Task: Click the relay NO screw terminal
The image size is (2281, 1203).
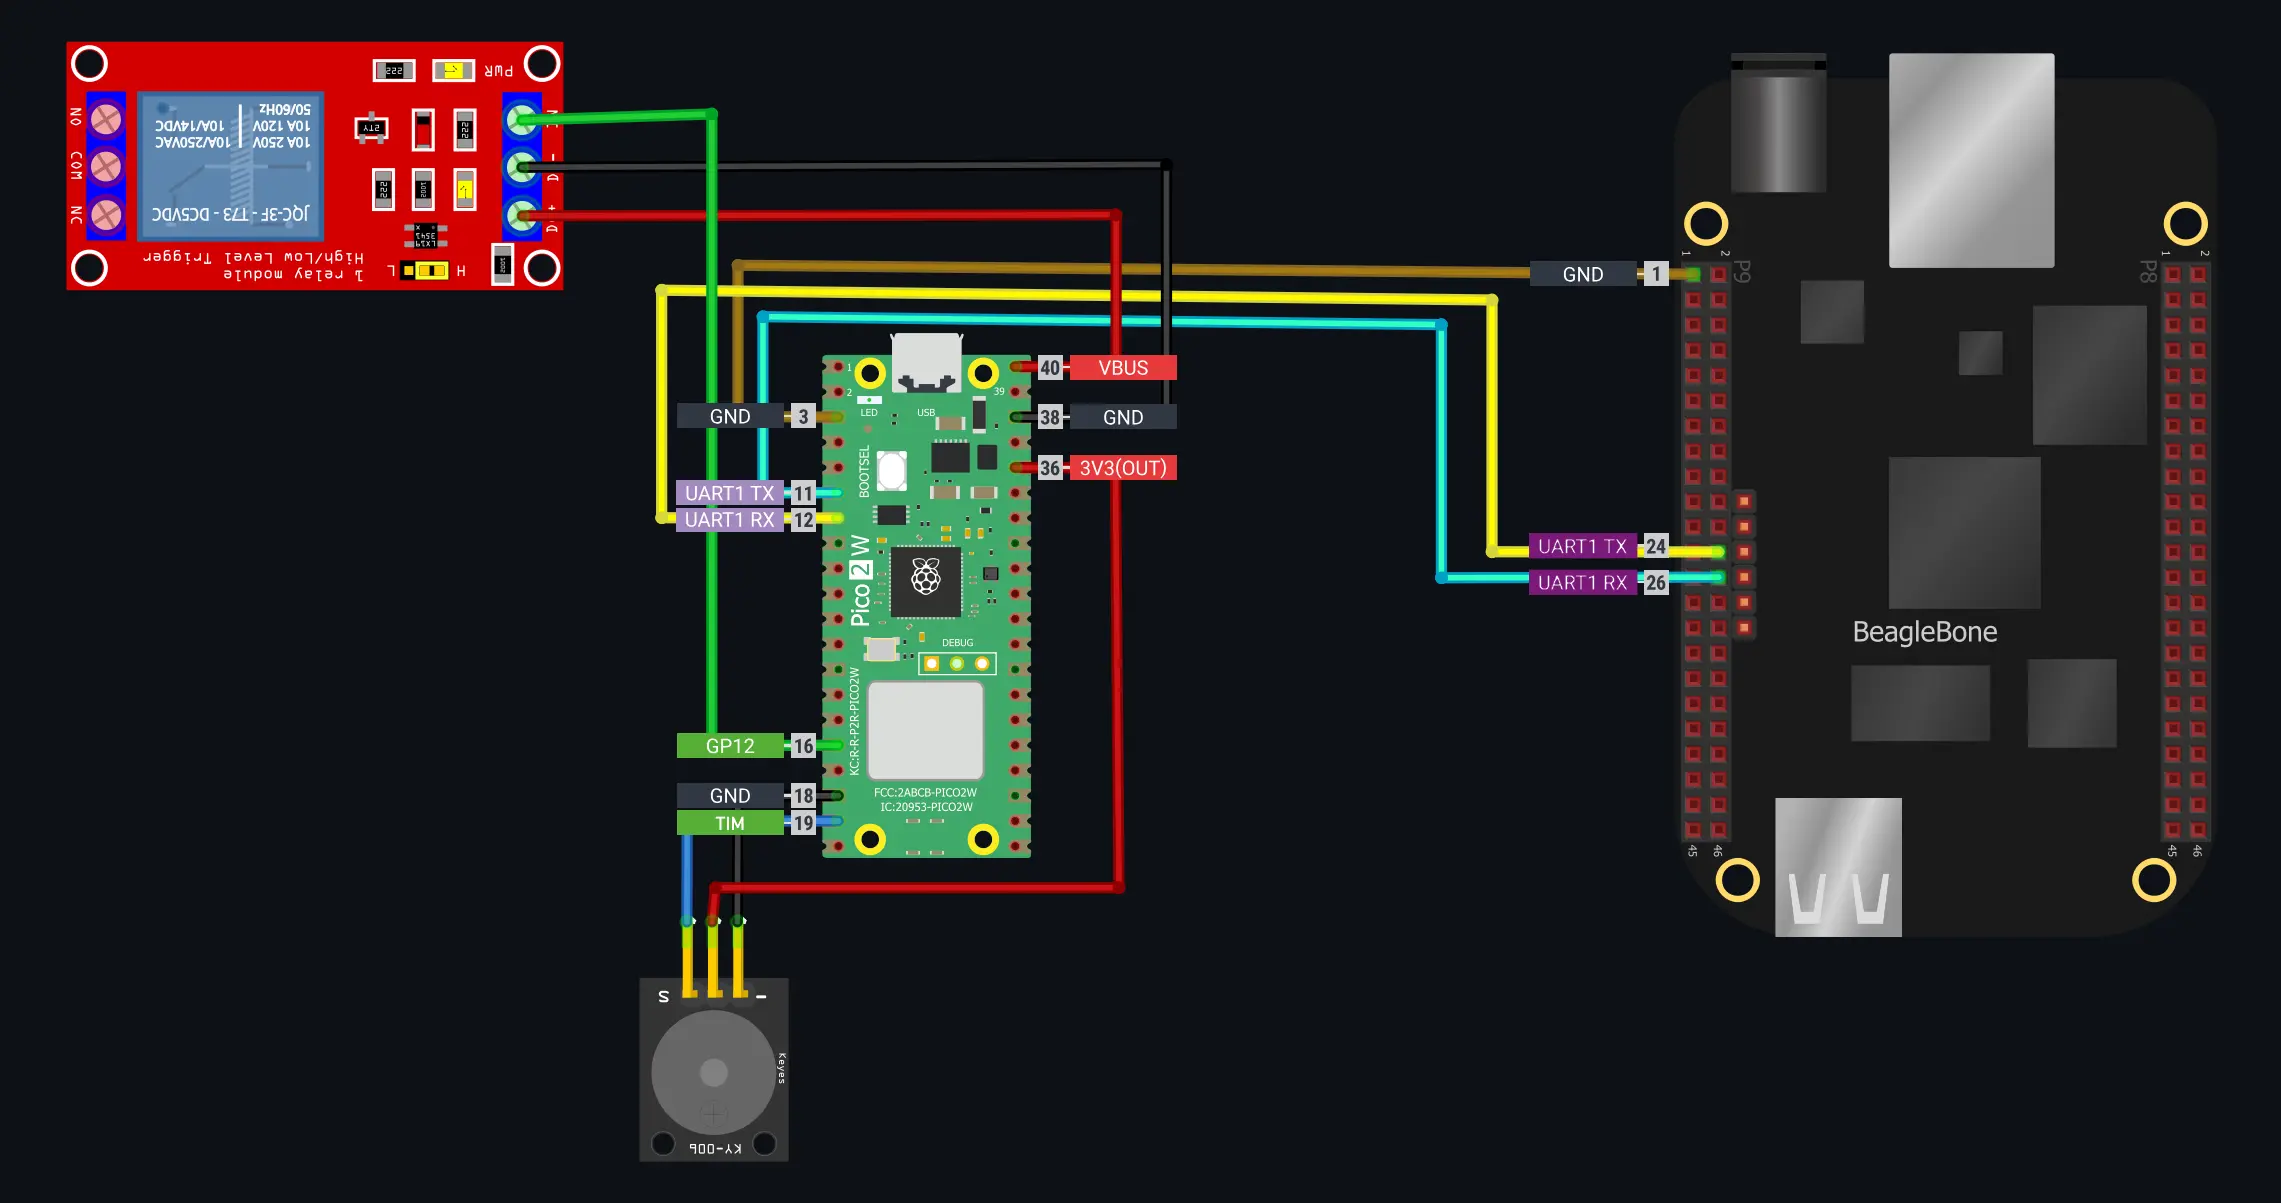Action: tap(105, 119)
